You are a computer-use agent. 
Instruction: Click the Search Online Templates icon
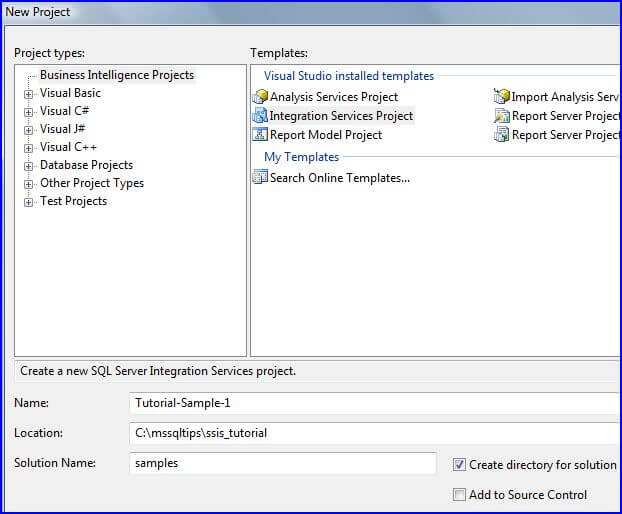coord(260,177)
